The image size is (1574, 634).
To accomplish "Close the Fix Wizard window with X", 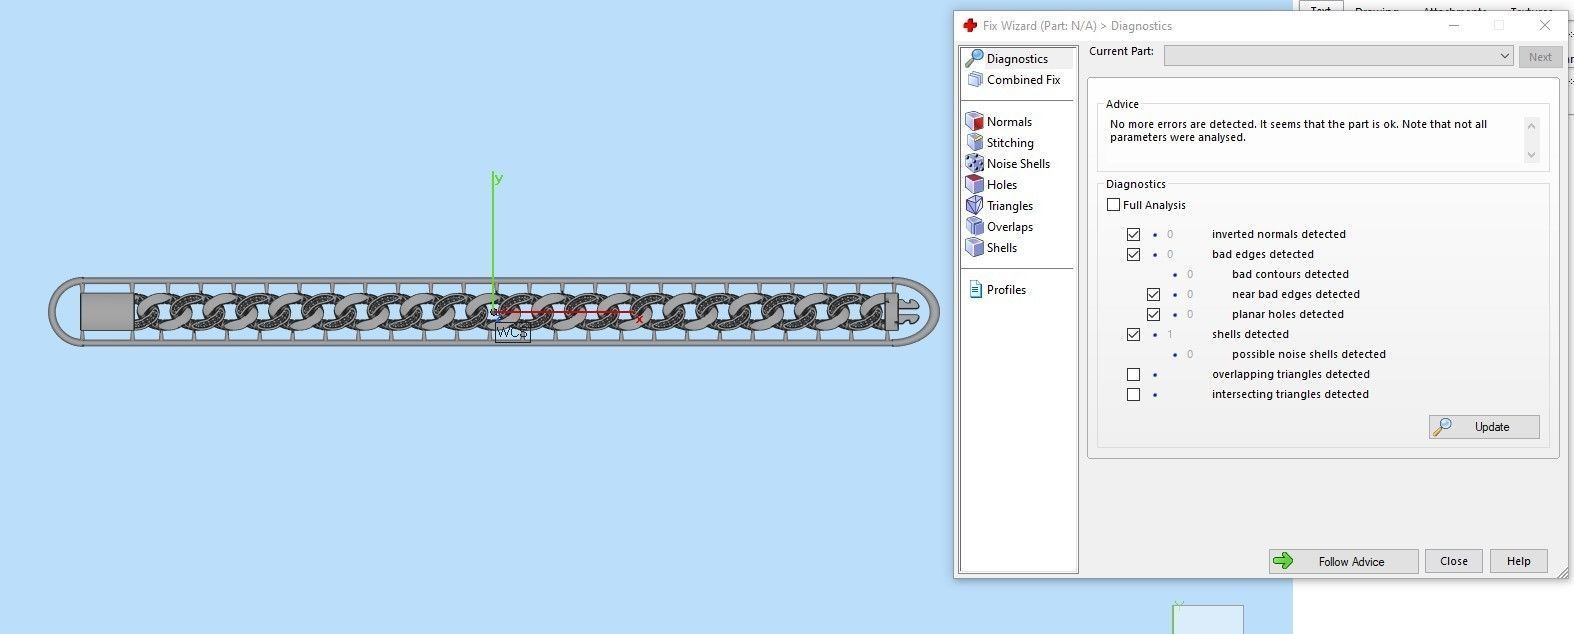I will [1545, 26].
